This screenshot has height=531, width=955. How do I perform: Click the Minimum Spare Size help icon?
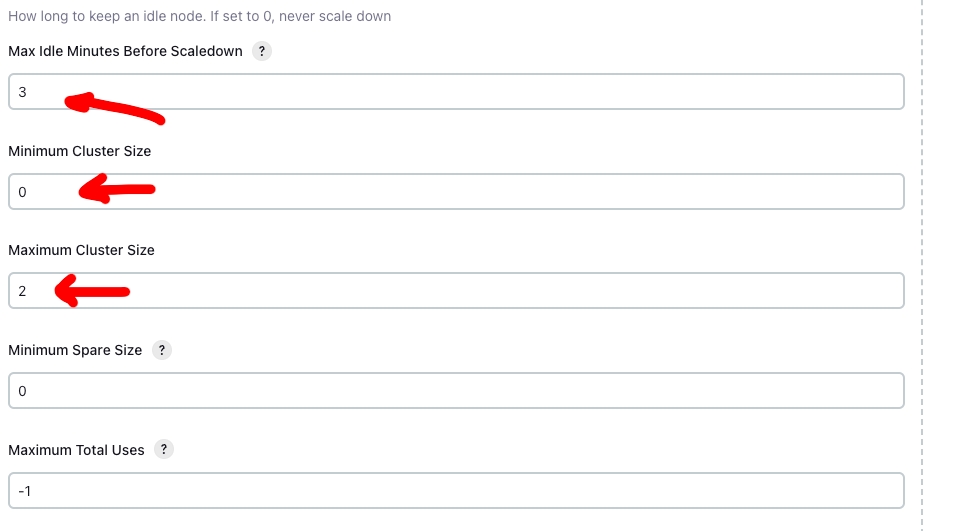tap(161, 350)
